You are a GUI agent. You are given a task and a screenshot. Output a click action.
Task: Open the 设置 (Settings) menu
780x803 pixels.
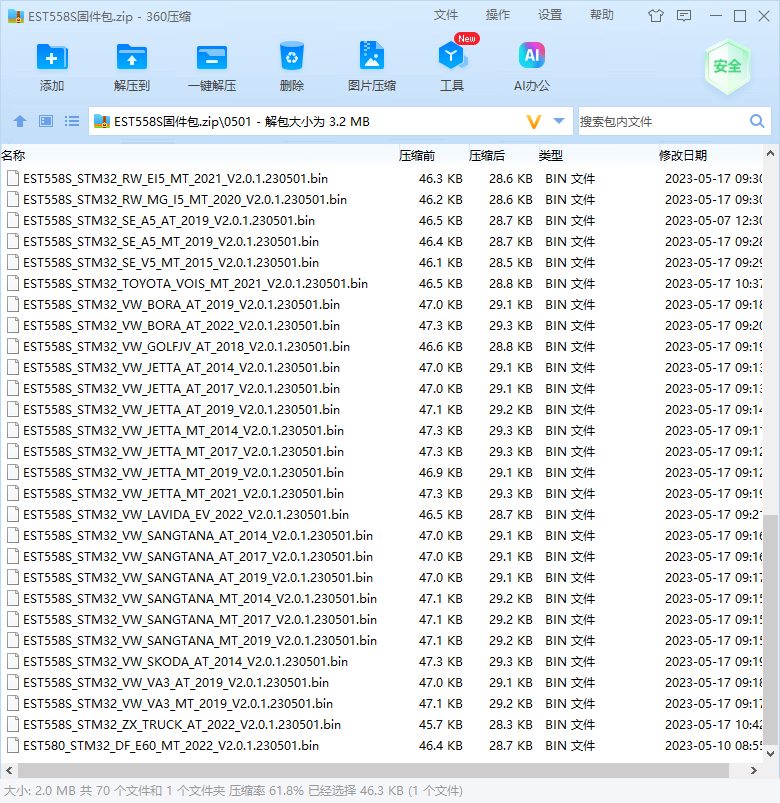(550, 15)
